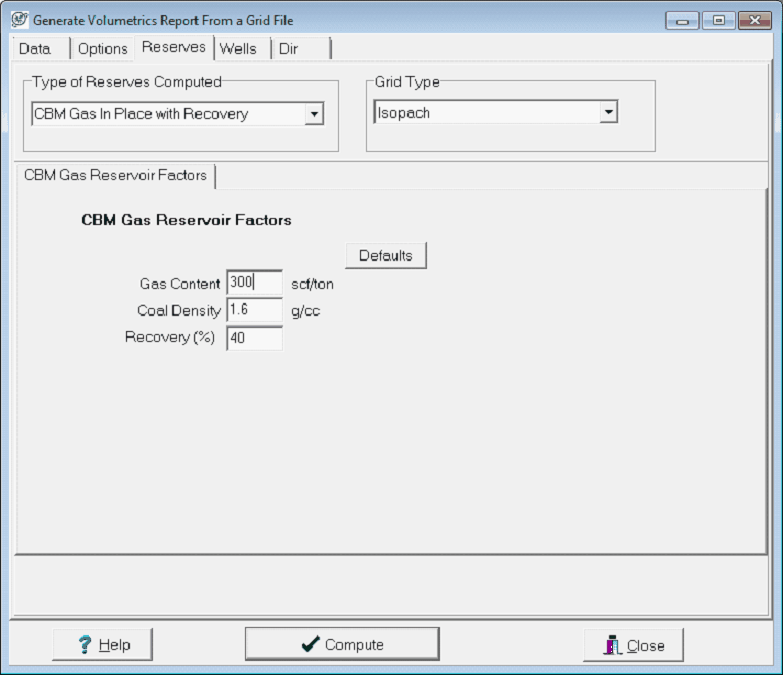Image resolution: width=784 pixels, height=676 pixels.
Task: Click the application icon in the title bar
Action: (x=19, y=20)
